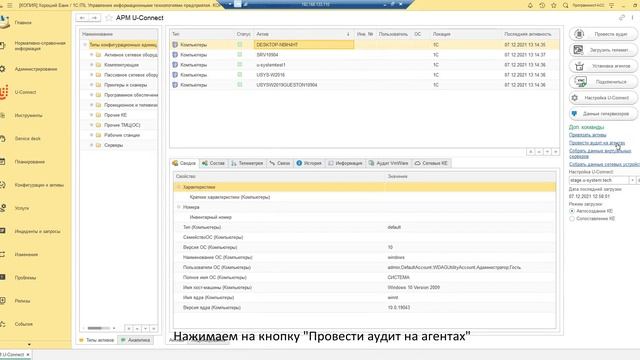This screenshot has height=360, width=640.
Task: Click the Установка агентов button
Action: tap(603, 66)
